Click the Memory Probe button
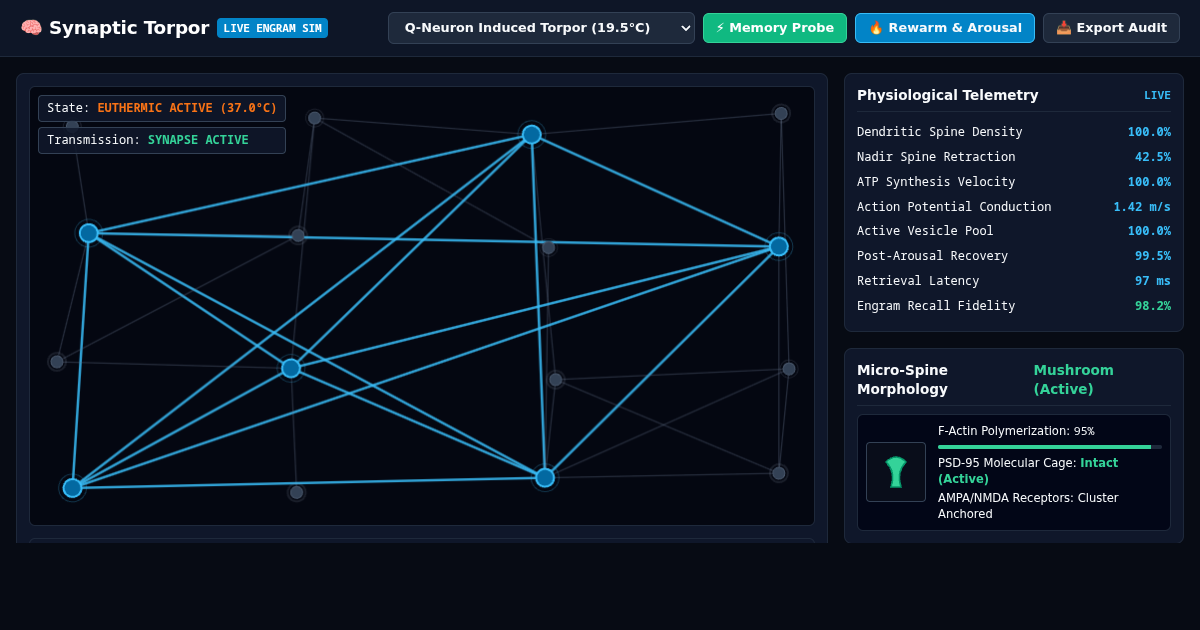 775,28
